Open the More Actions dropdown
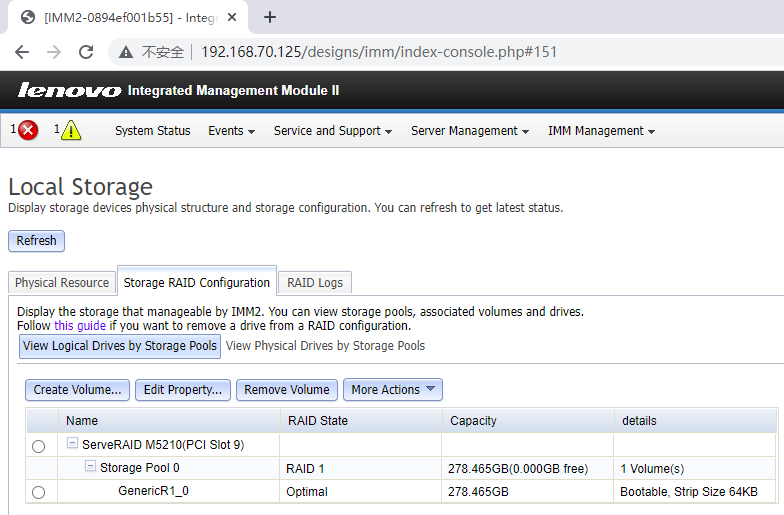Screen dimensions: 784x515 point(392,390)
